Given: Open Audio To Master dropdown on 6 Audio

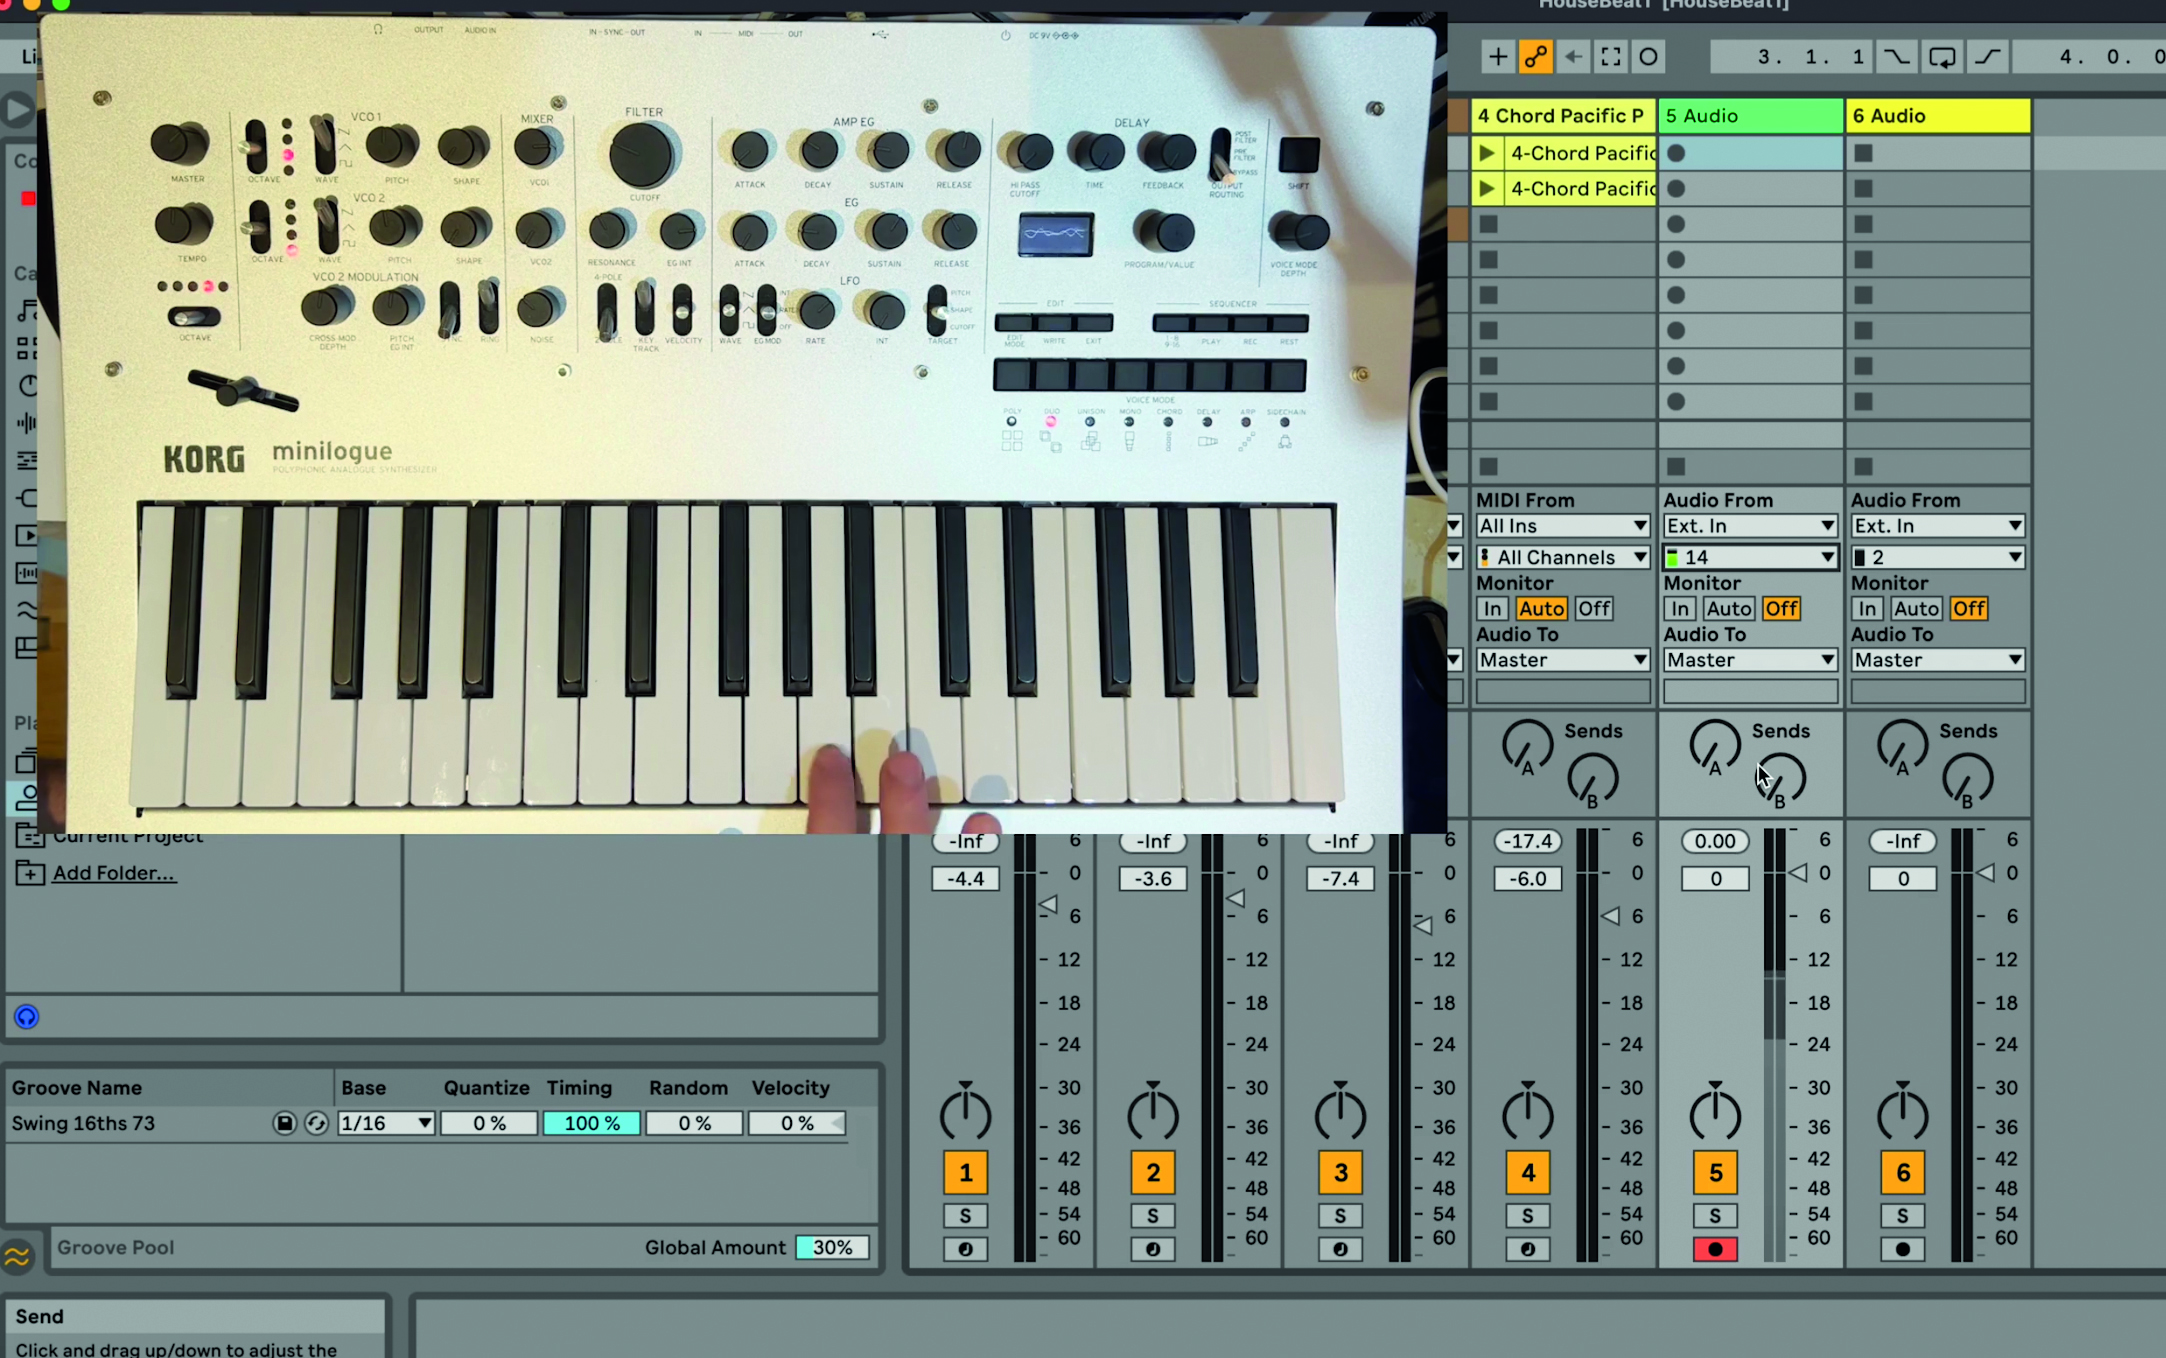Looking at the screenshot, I should [x=1937, y=660].
